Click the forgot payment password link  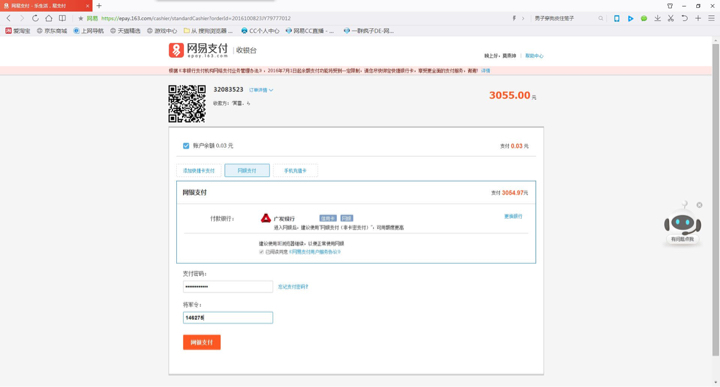[x=293, y=286]
